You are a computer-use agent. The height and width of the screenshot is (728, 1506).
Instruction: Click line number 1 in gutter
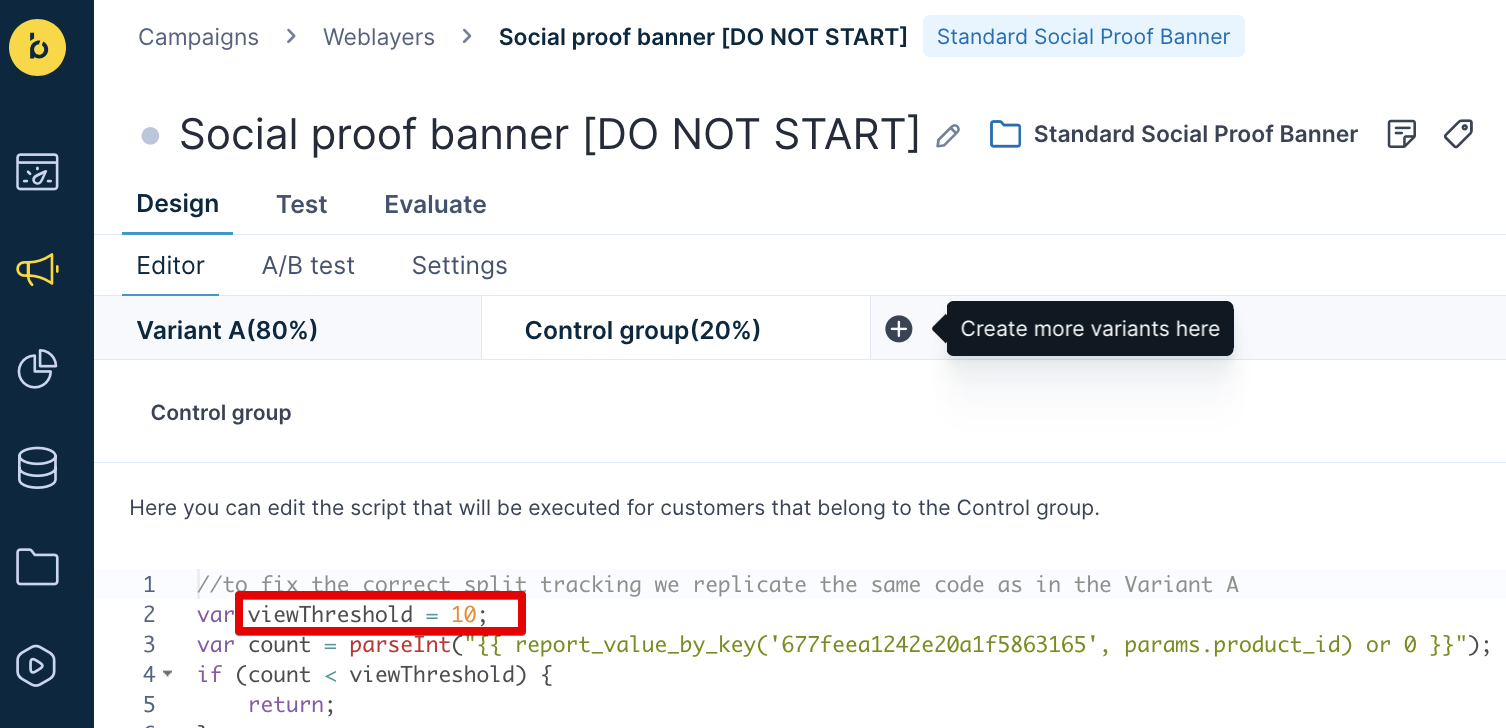tap(149, 584)
